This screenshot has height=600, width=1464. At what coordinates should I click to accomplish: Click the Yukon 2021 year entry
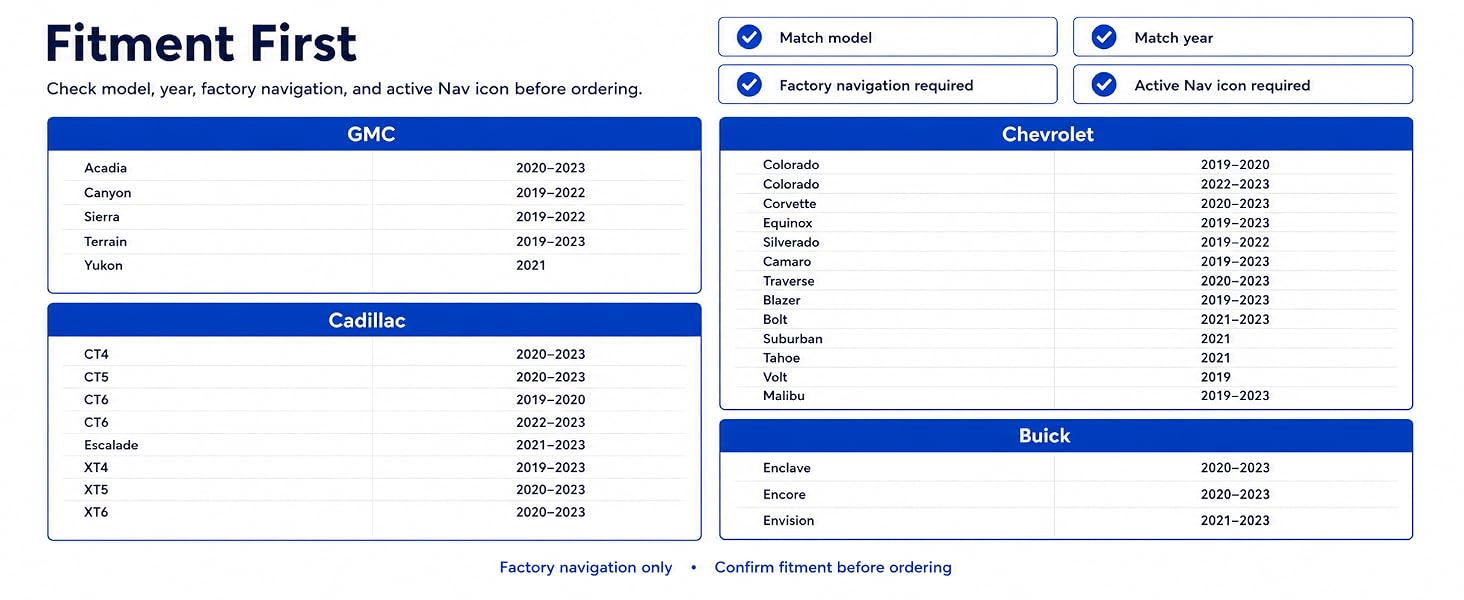click(531, 265)
